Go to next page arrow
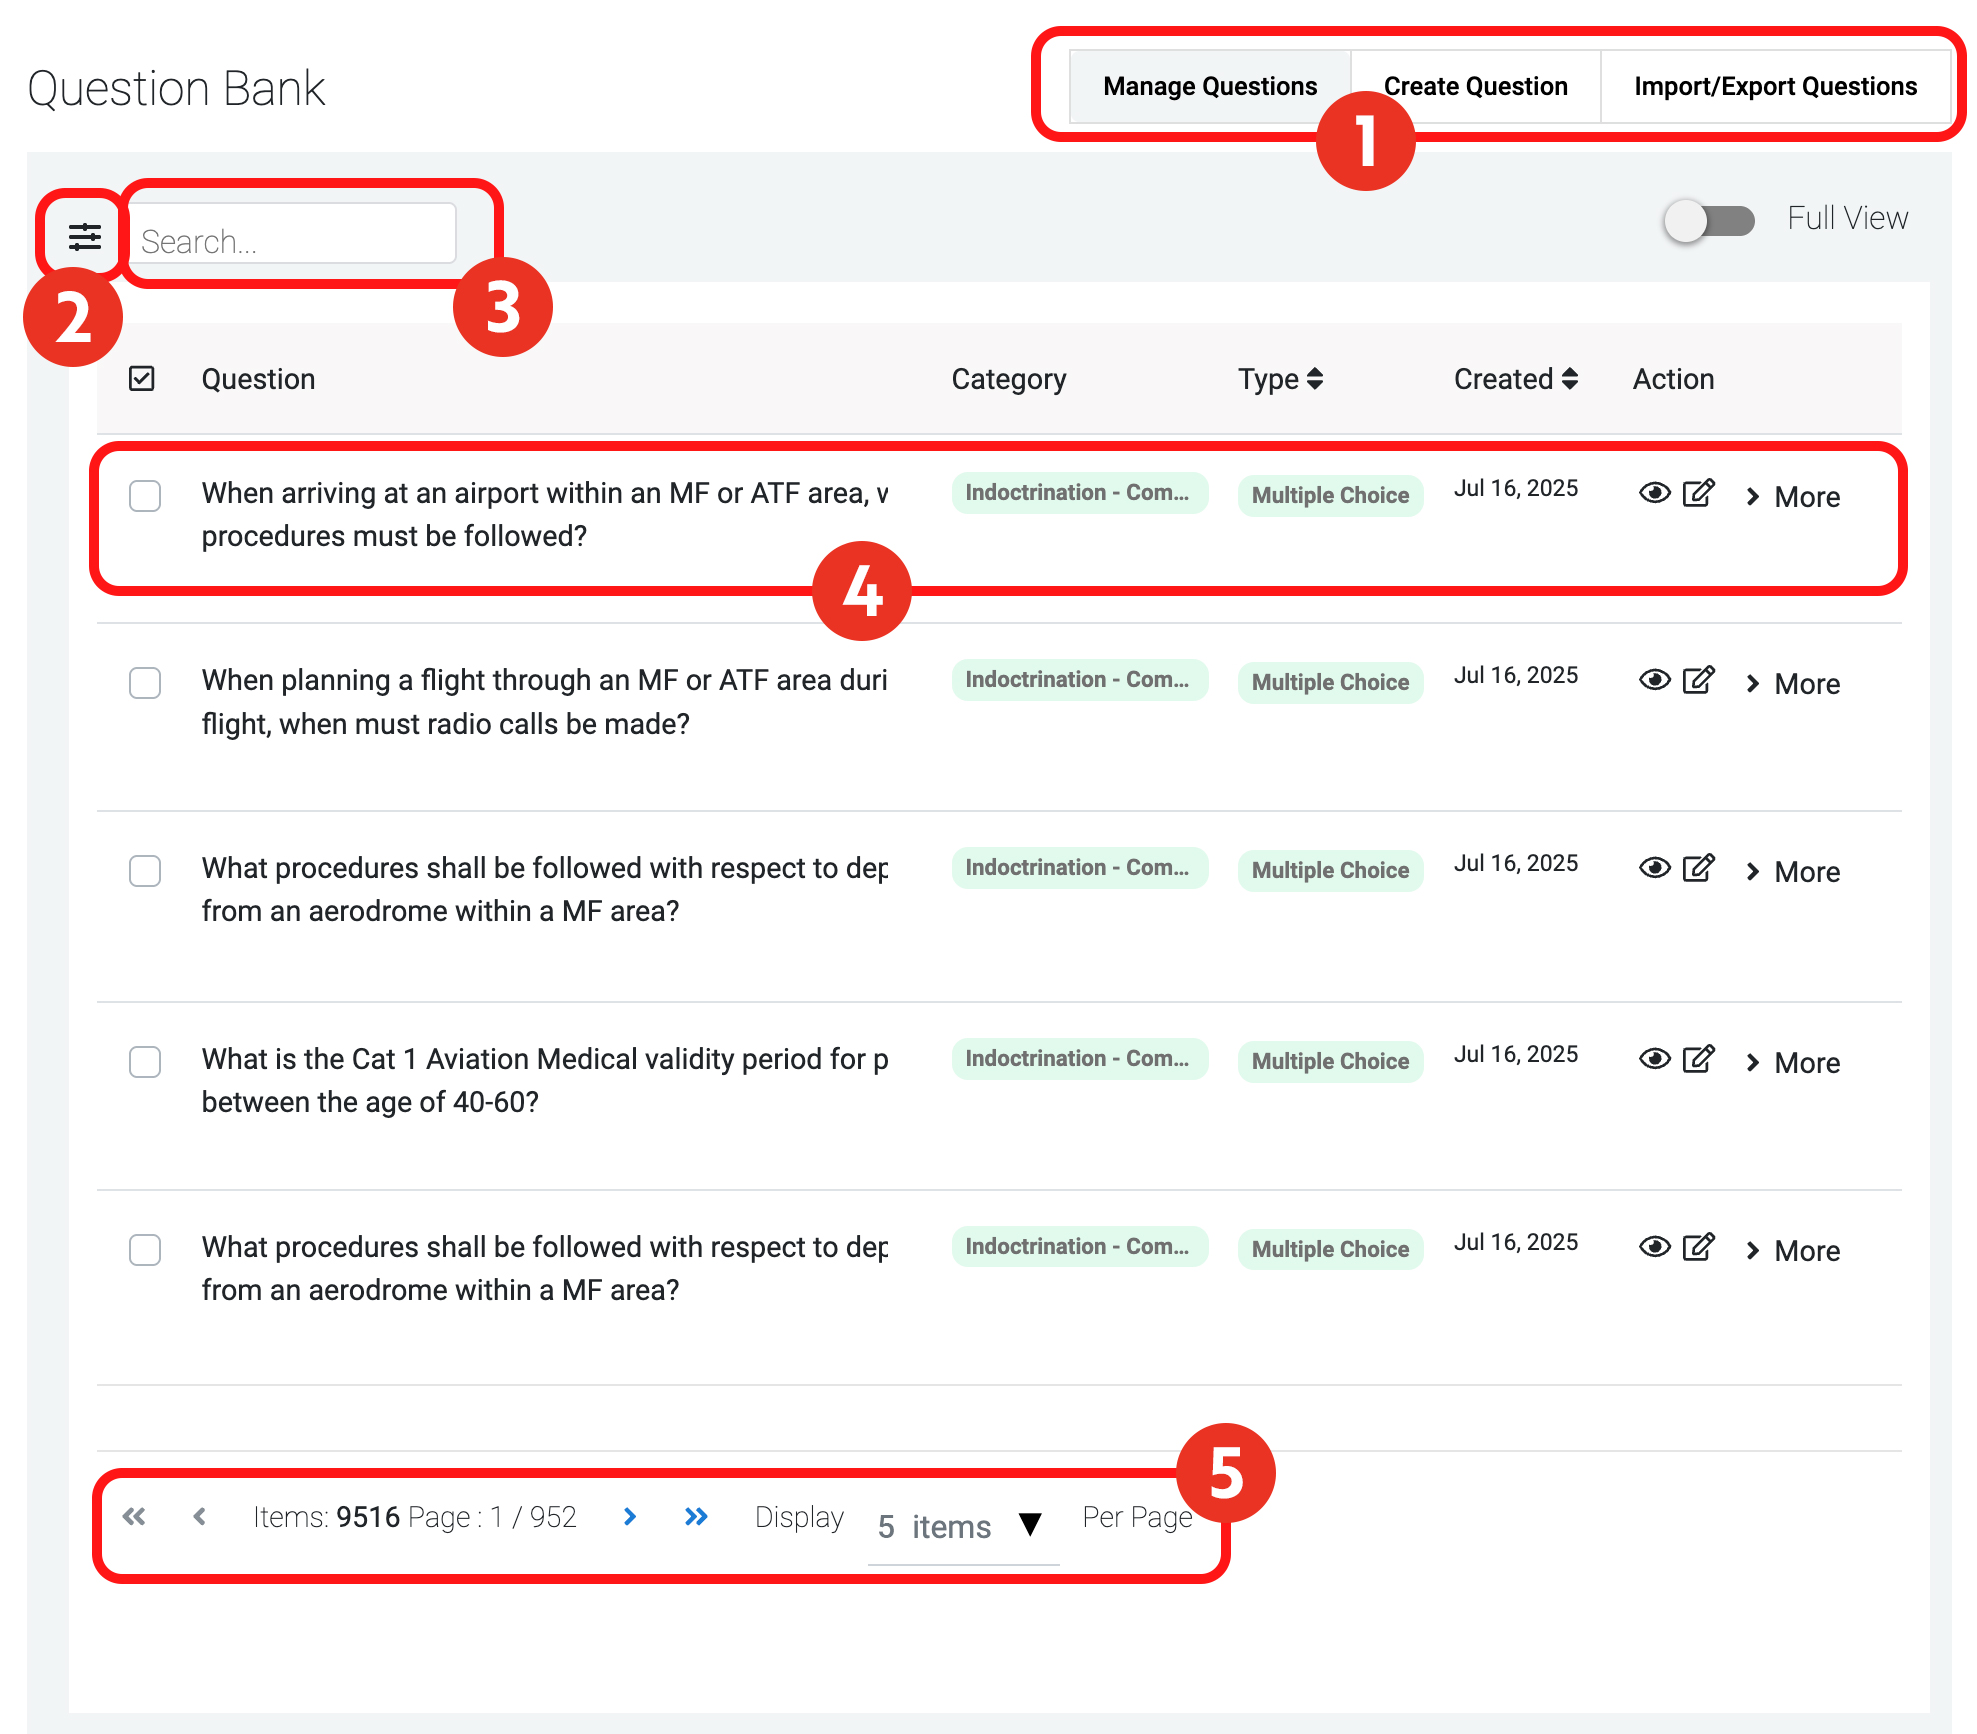The image size is (1977, 1734). tap(630, 1517)
